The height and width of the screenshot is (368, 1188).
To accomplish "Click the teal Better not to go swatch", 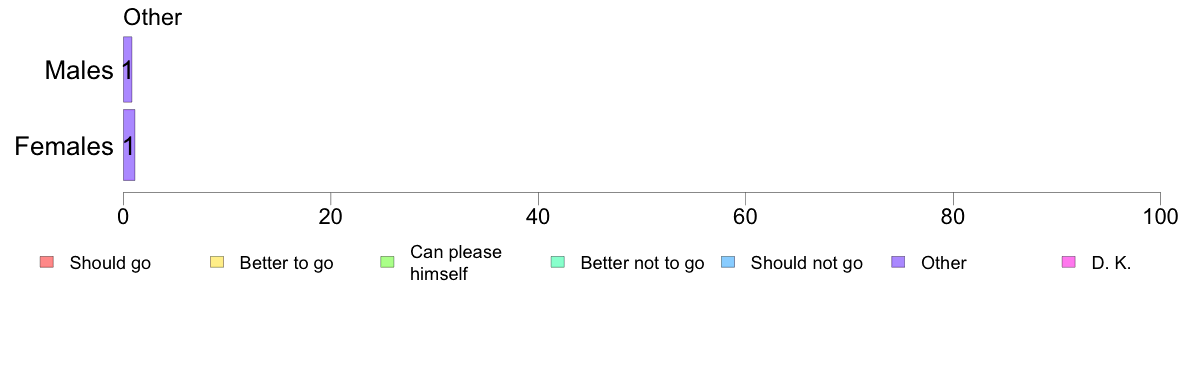I will (557, 263).
